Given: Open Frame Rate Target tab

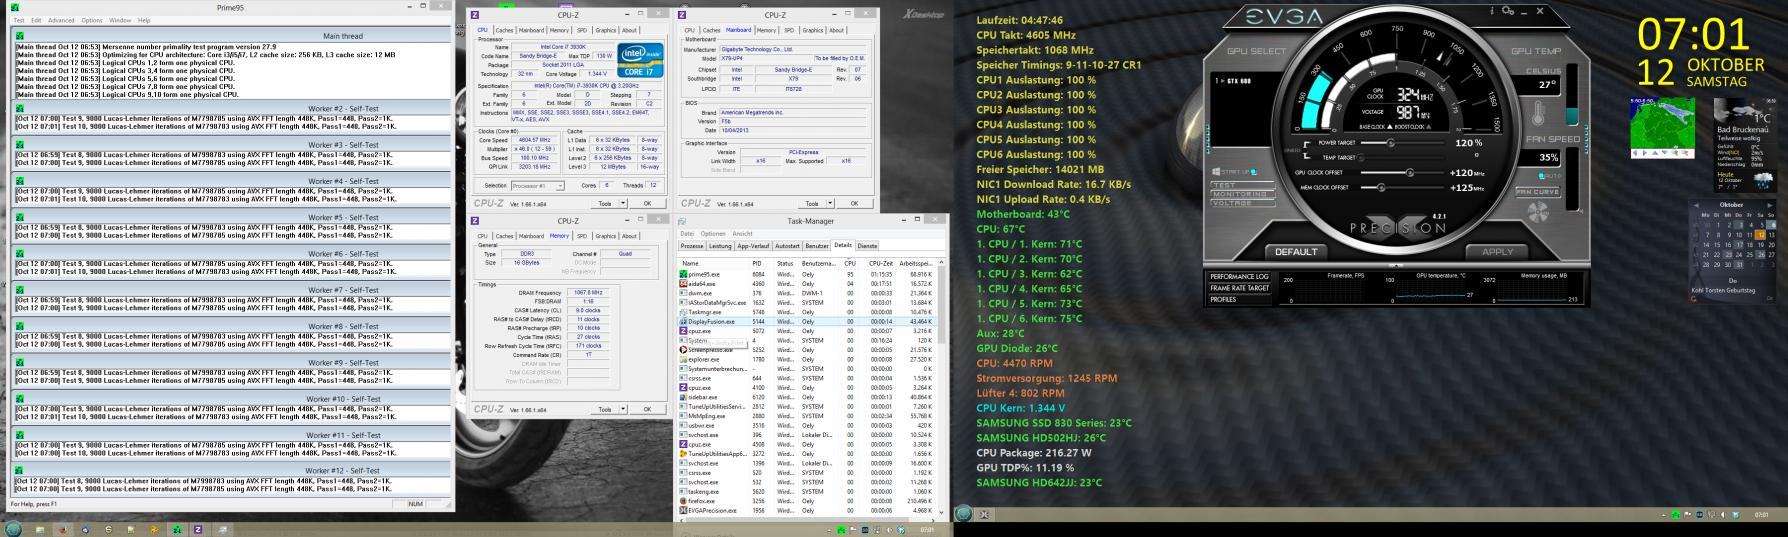Looking at the screenshot, I should pyautogui.click(x=1239, y=288).
